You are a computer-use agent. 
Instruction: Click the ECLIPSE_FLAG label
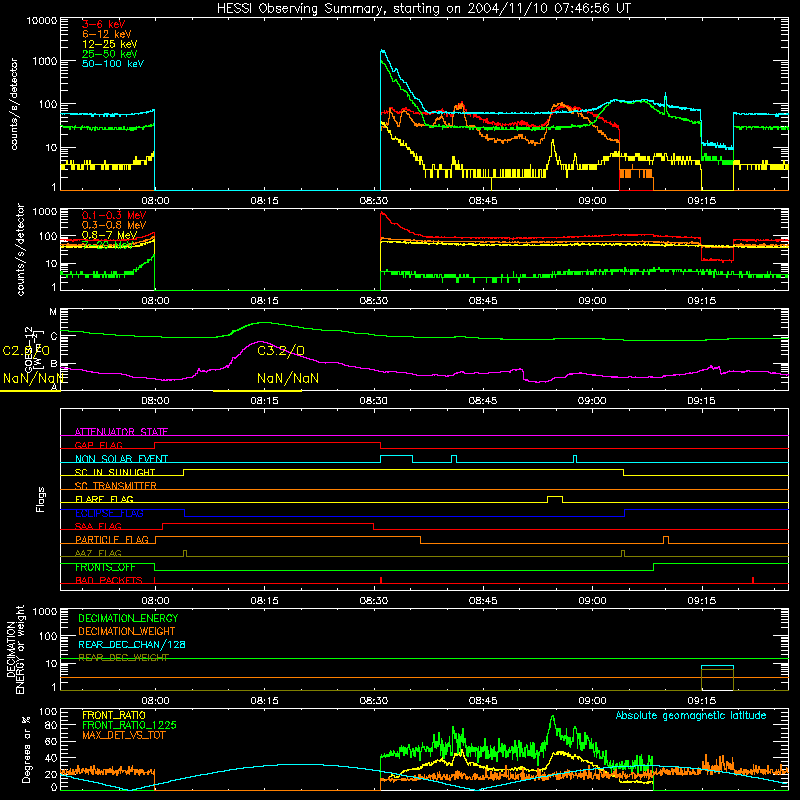109,513
